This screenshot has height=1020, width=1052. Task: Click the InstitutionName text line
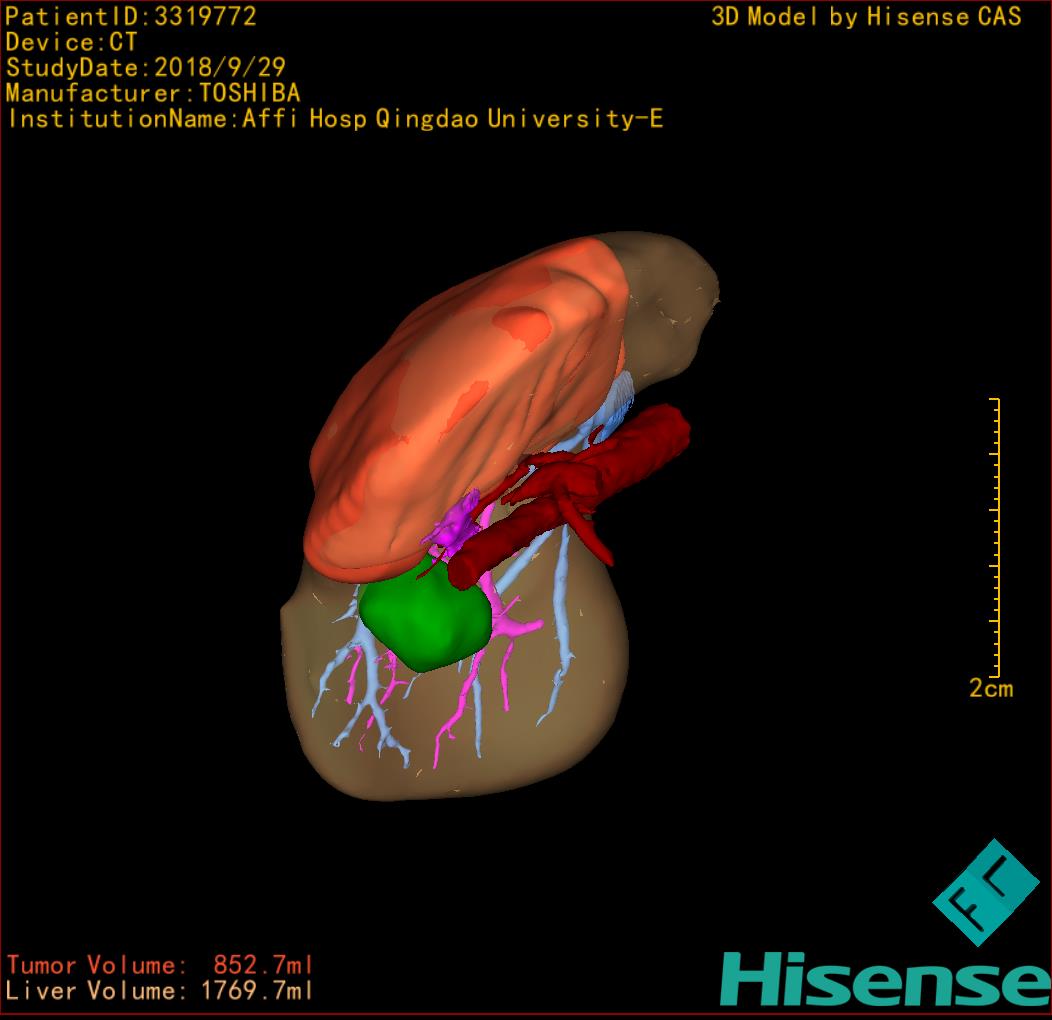point(335,119)
